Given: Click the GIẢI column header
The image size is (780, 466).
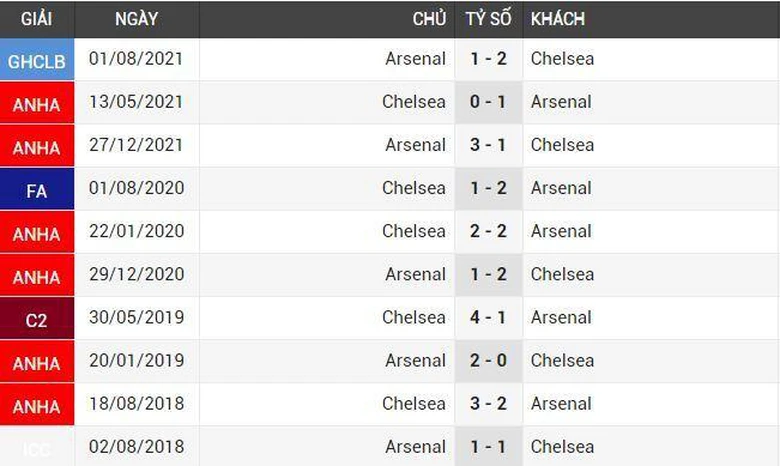Looking at the screenshot, I should click(37, 19).
